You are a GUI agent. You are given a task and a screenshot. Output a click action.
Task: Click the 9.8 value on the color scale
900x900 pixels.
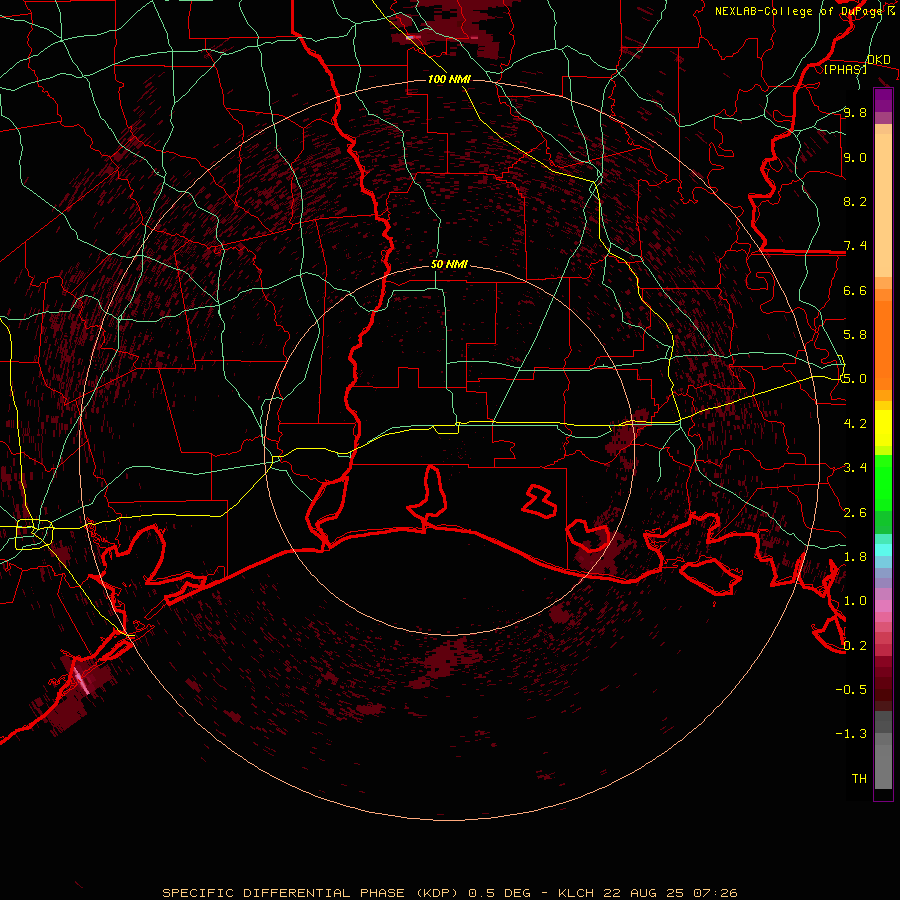click(x=855, y=112)
